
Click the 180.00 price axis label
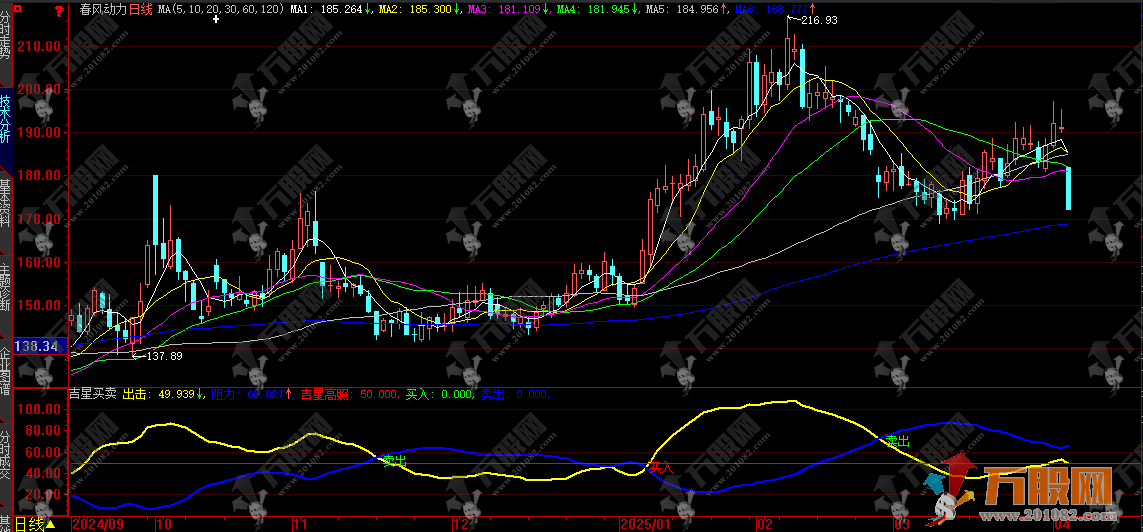click(x=40, y=176)
